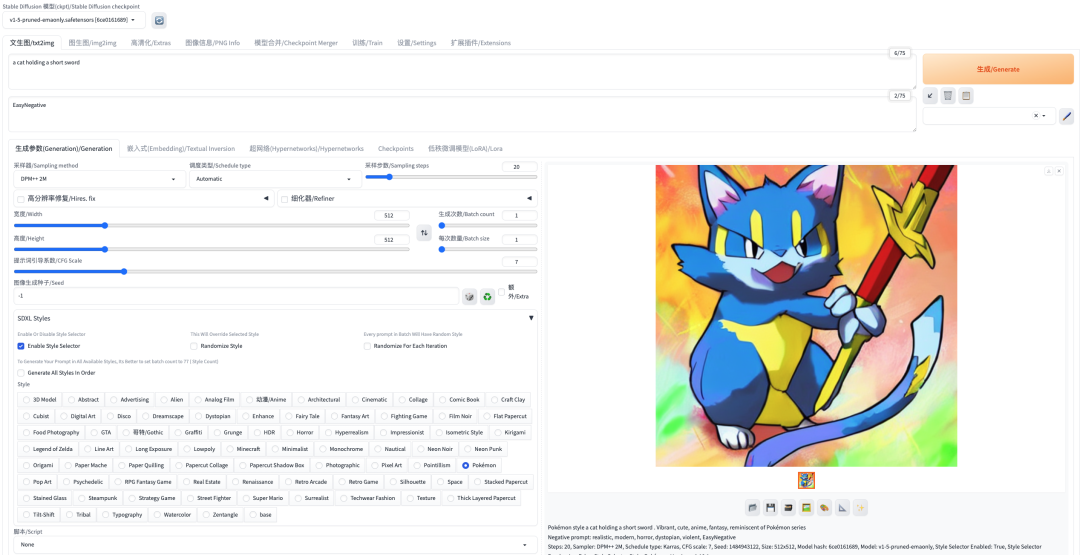1080x555 pixels.
Task: Reuse last seed with recycle icon
Action: click(x=488, y=297)
